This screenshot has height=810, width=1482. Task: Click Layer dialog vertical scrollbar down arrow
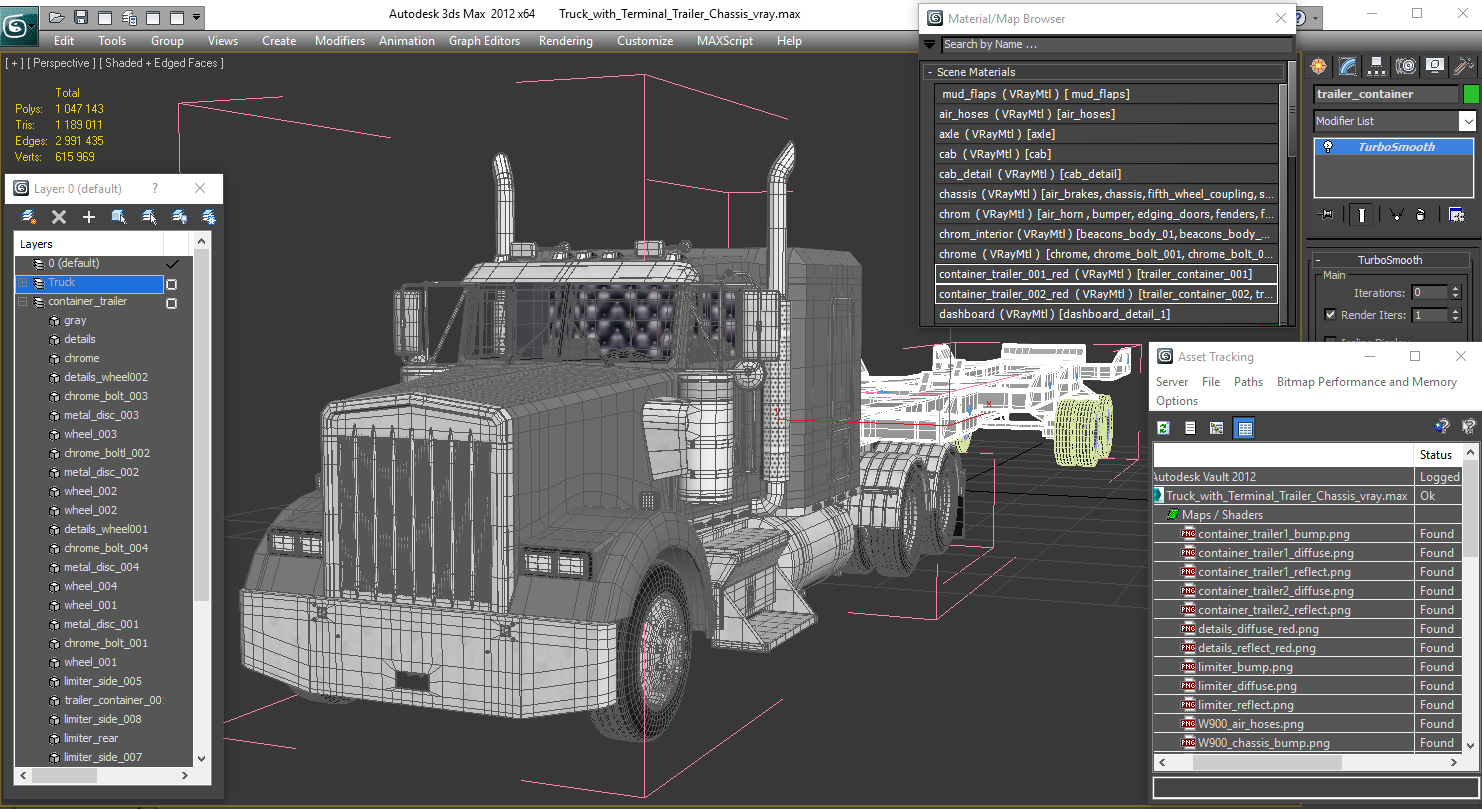coord(202,758)
